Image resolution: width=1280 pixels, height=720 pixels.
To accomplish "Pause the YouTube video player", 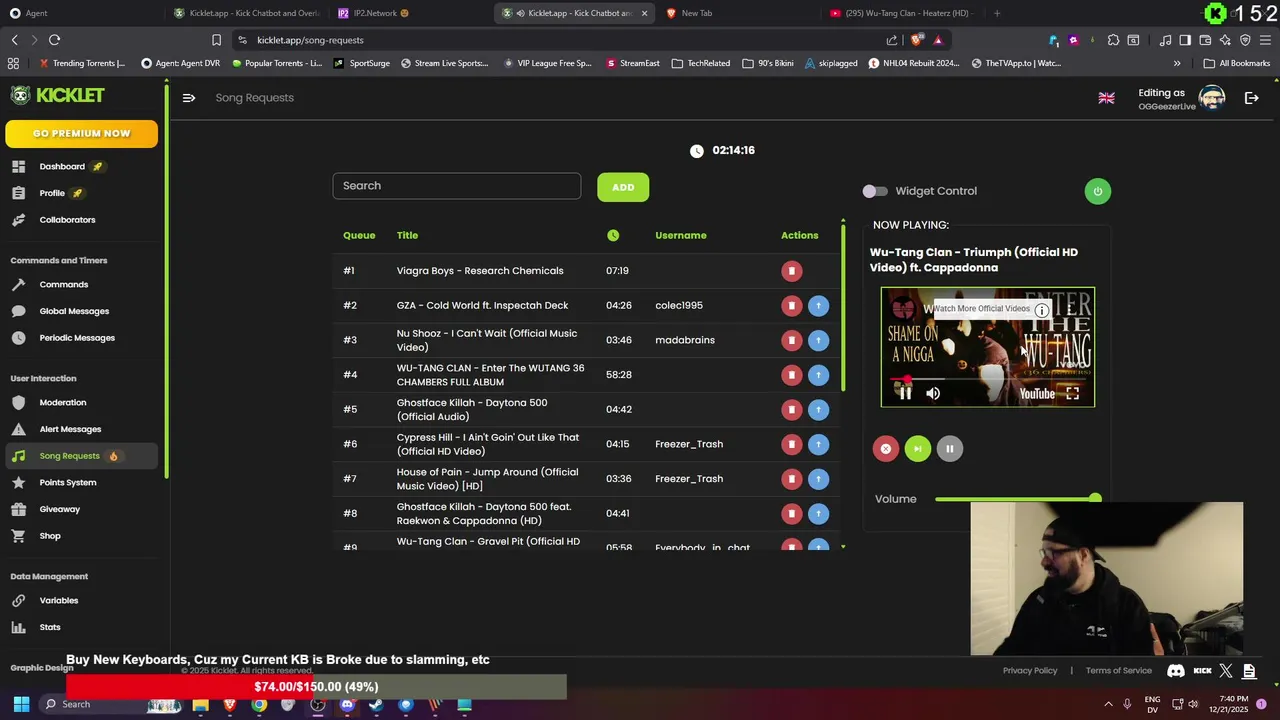I will [x=904, y=393].
